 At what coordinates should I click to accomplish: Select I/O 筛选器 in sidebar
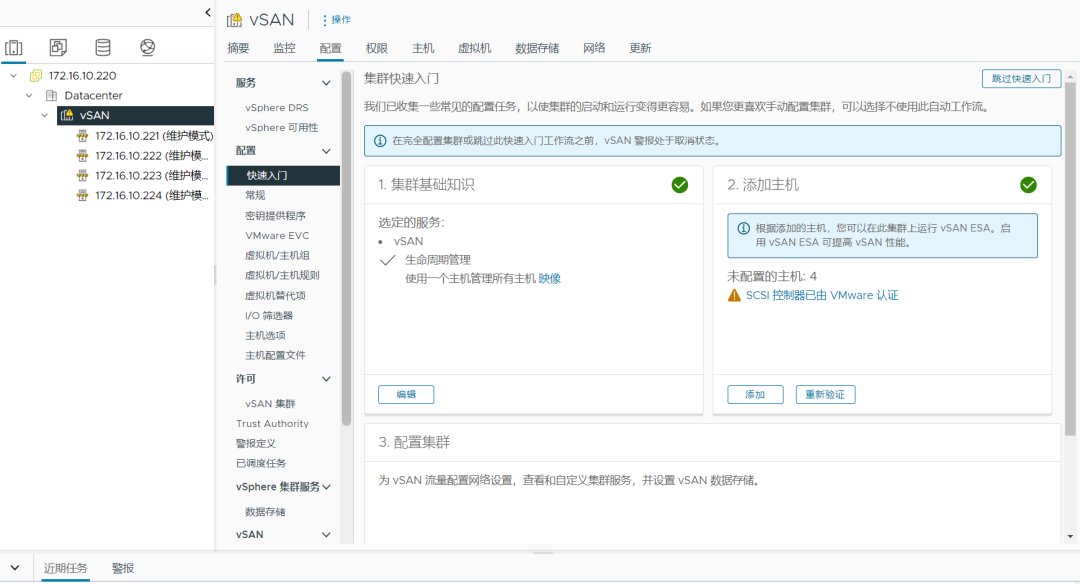coord(269,315)
